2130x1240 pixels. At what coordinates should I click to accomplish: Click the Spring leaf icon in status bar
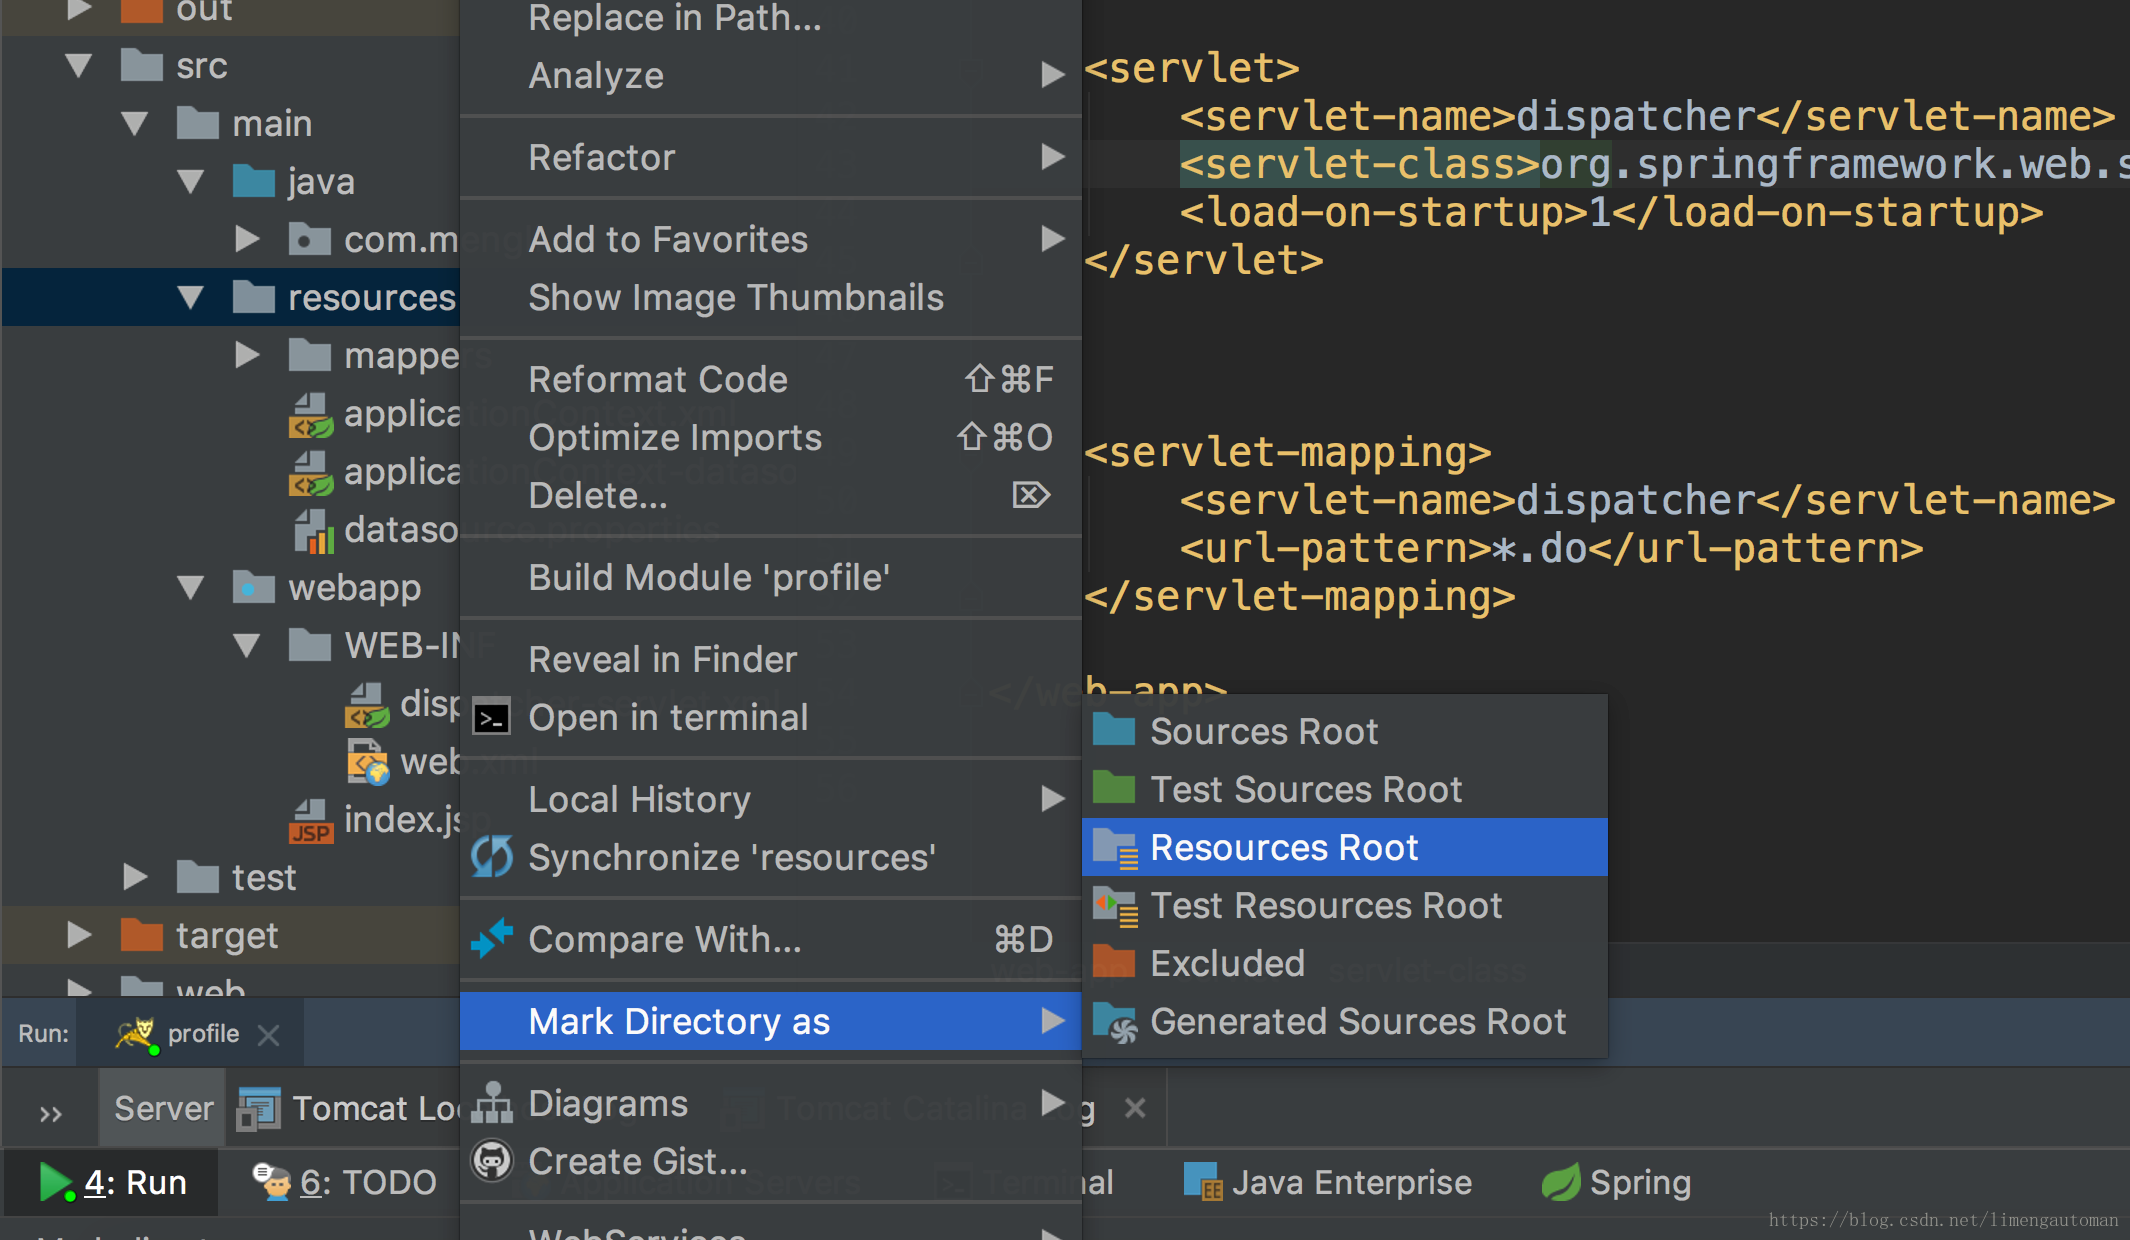pos(1559,1183)
